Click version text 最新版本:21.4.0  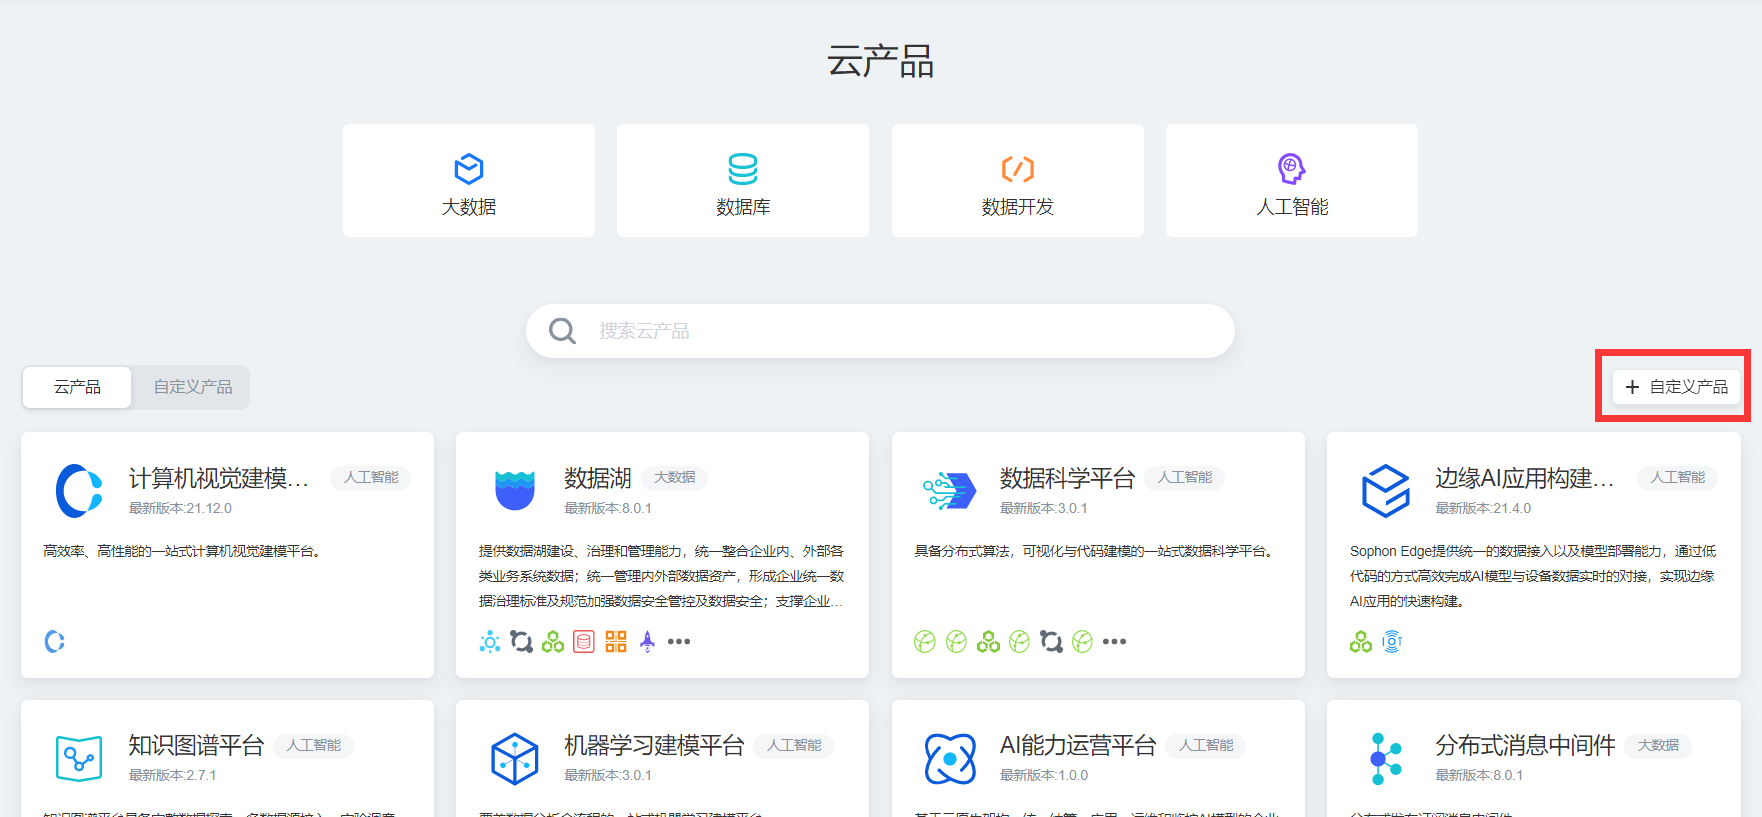click(x=1483, y=508)
